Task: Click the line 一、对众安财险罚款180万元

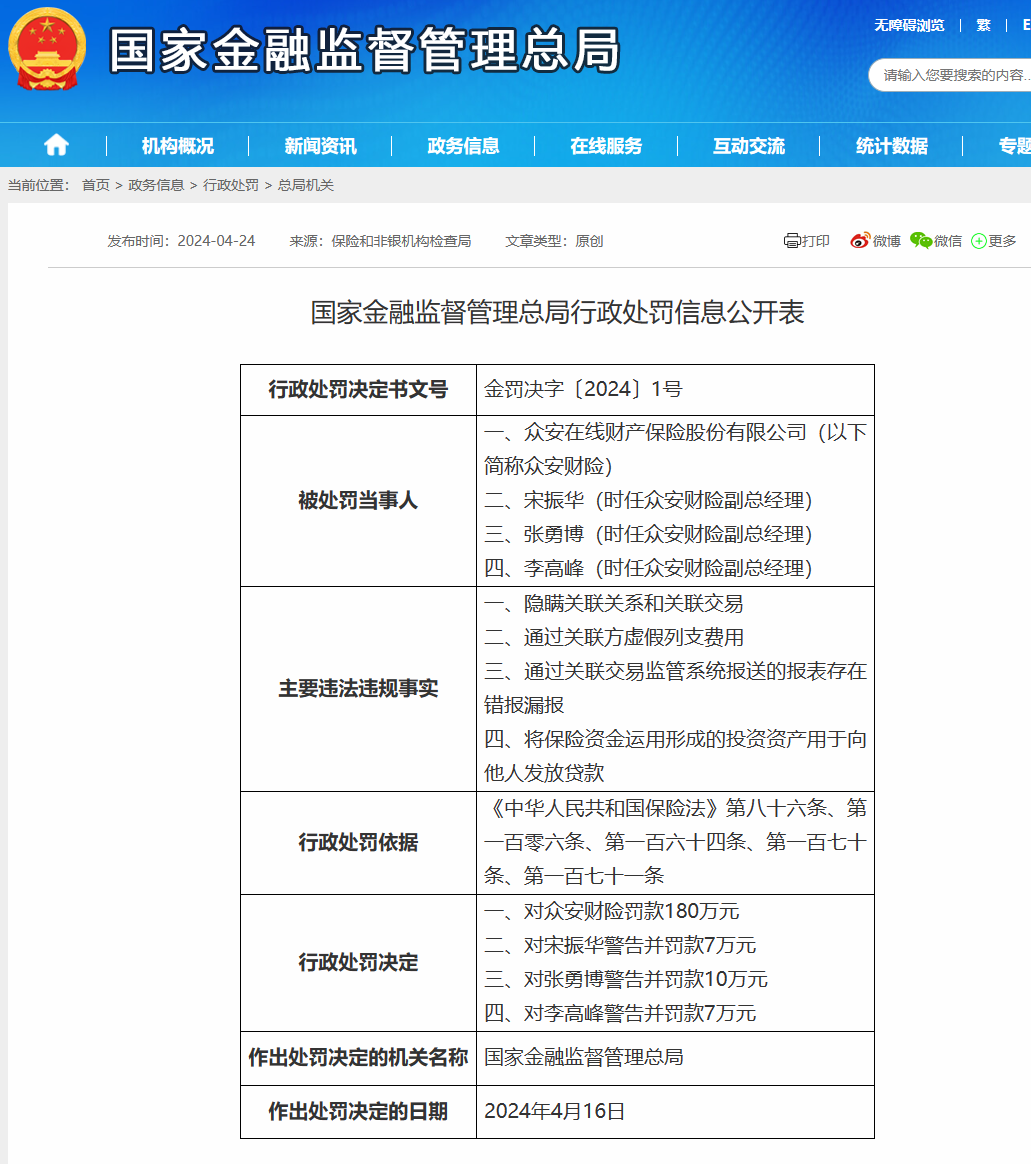Action: point(612,911)
